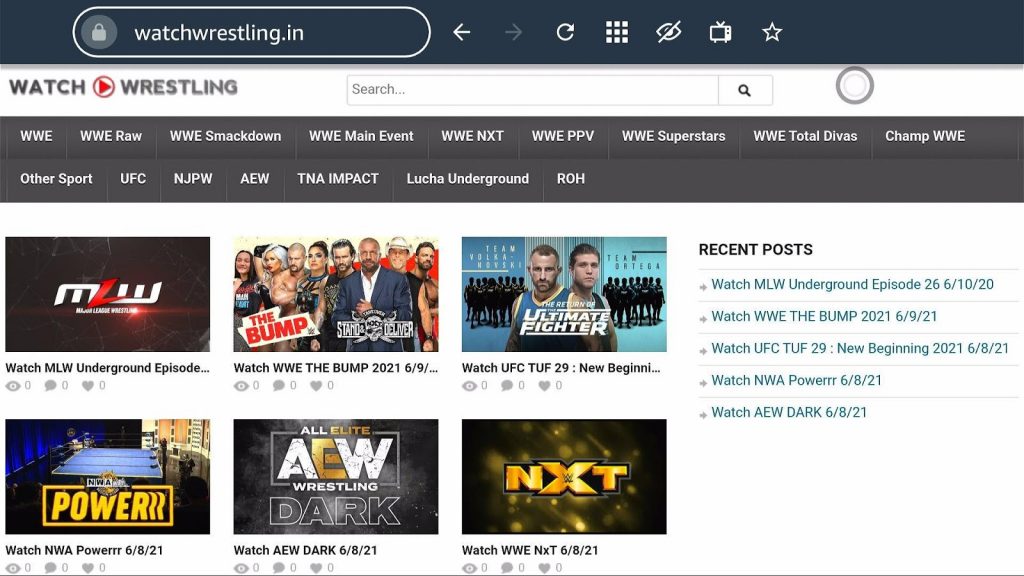Click the comment bubble under NWA Powerrr
This screenshot has width=1024, height=576.
pos(50,568)
